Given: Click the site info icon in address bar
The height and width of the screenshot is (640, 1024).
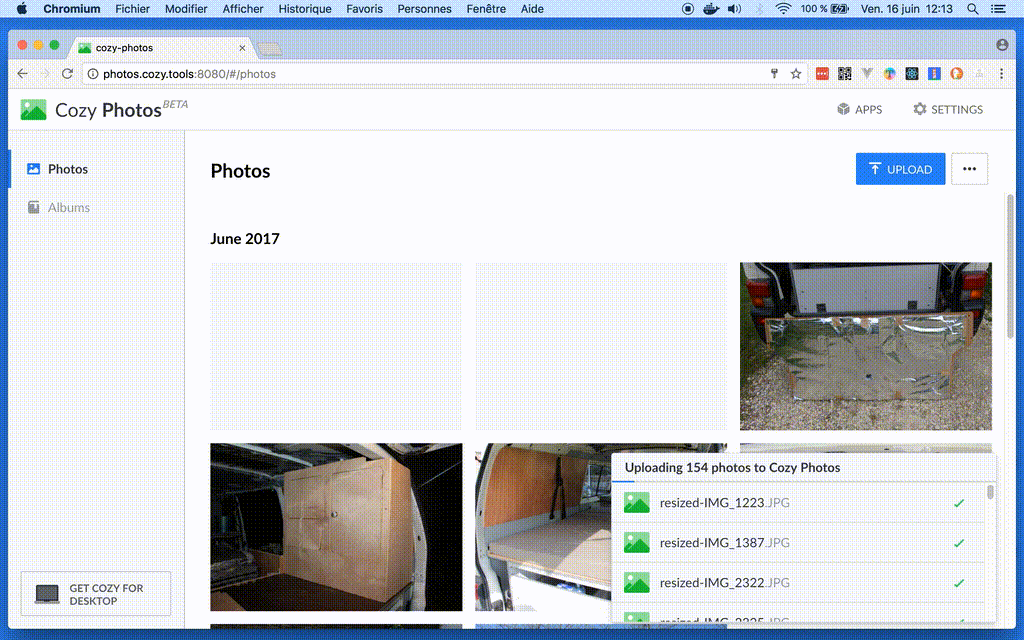Looking at the screenshot, I should [93, 74].
